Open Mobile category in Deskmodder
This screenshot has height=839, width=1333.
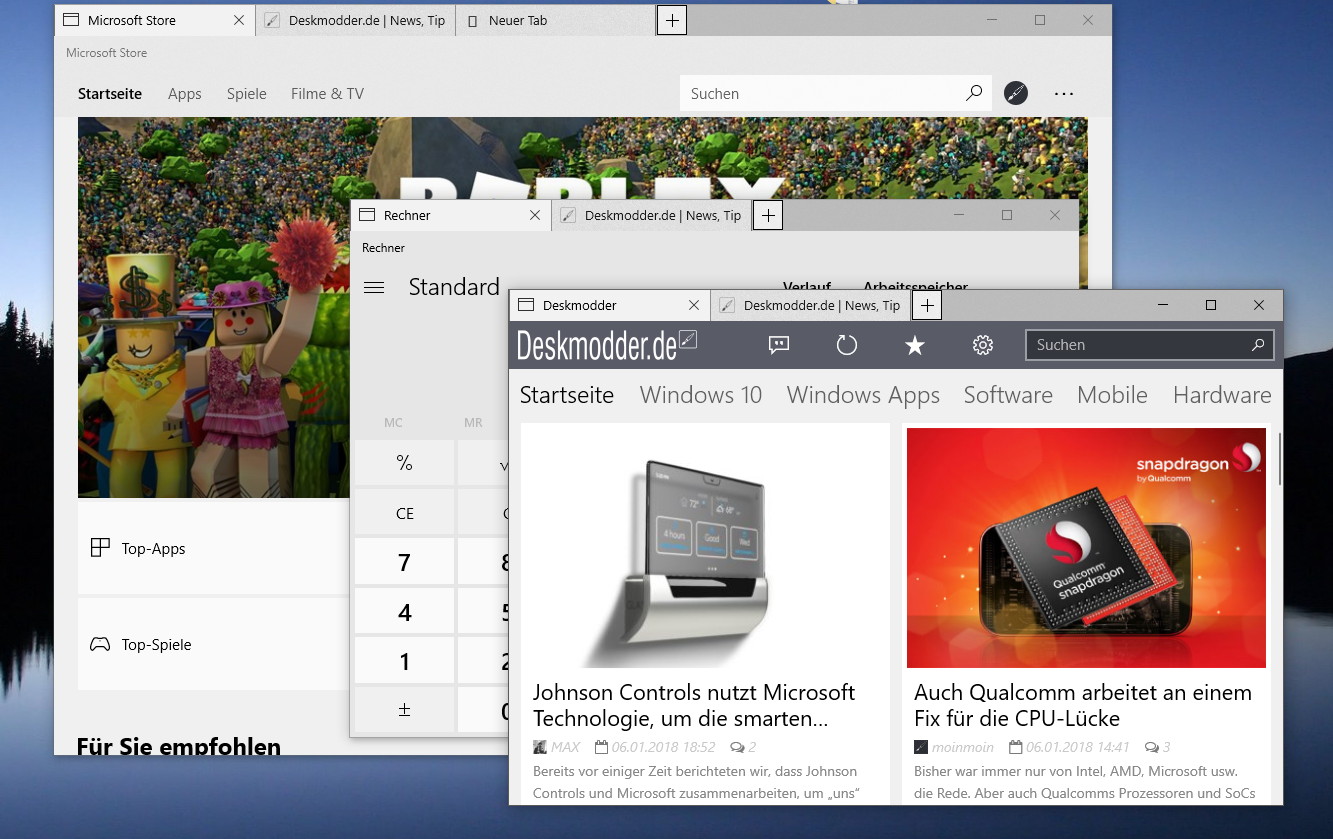point(1112,395)
